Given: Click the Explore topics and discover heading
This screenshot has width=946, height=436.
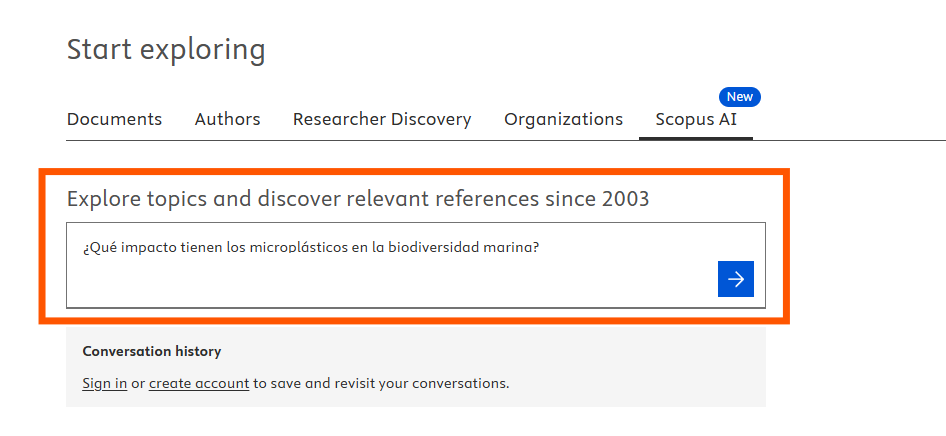Looking at the screenshot, I should [358, 199].
